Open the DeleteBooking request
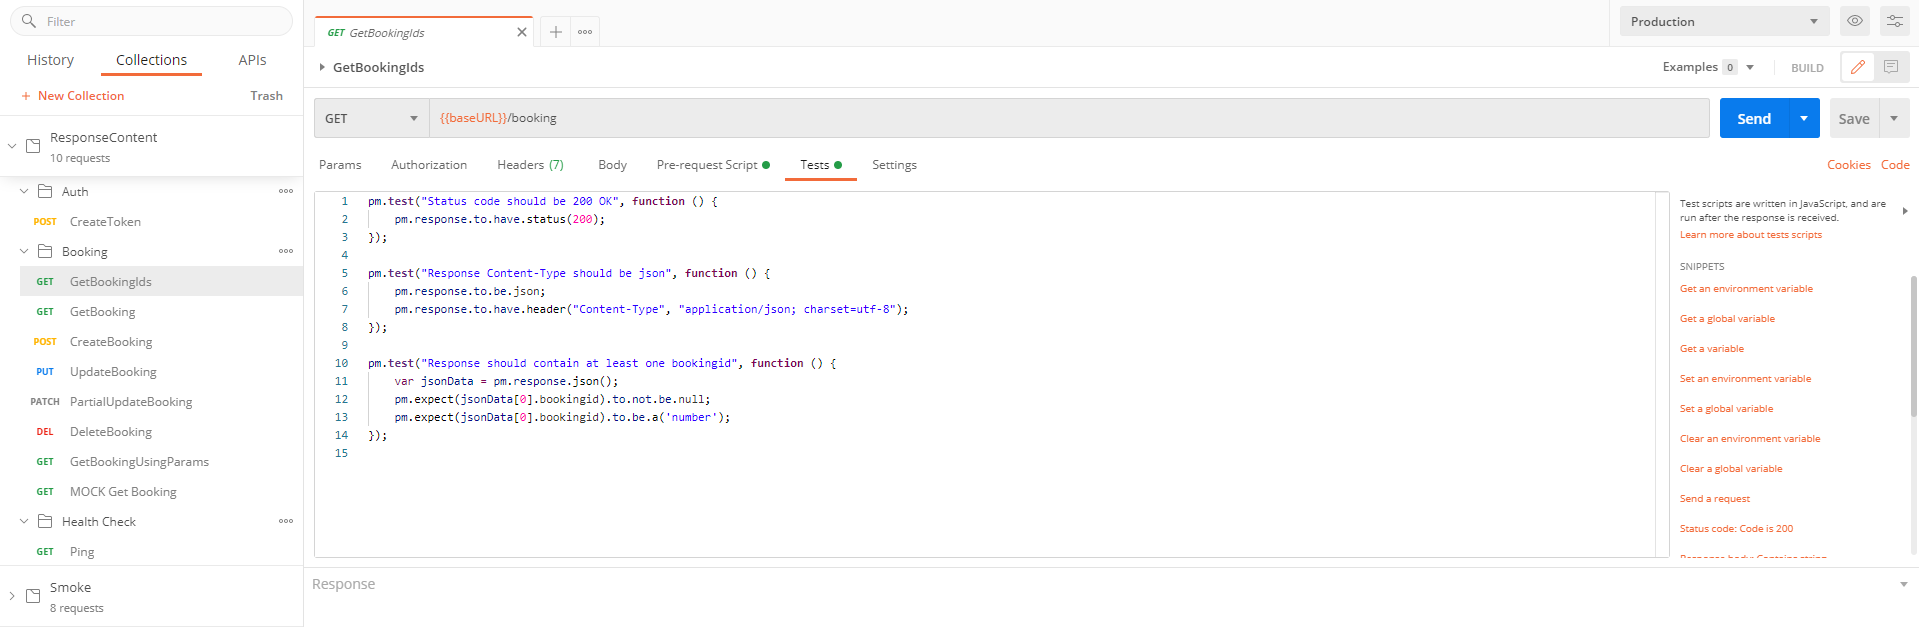The height and width of the screenshot is (627, 1919). tap(110, 431)
